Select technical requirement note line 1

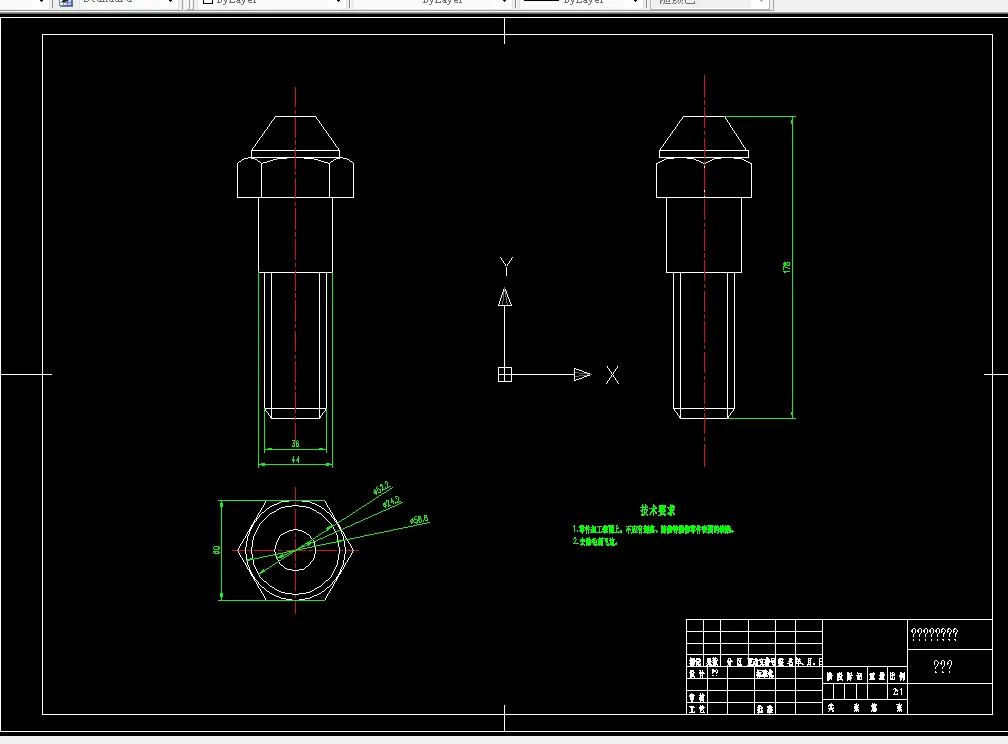click(653, 529)
